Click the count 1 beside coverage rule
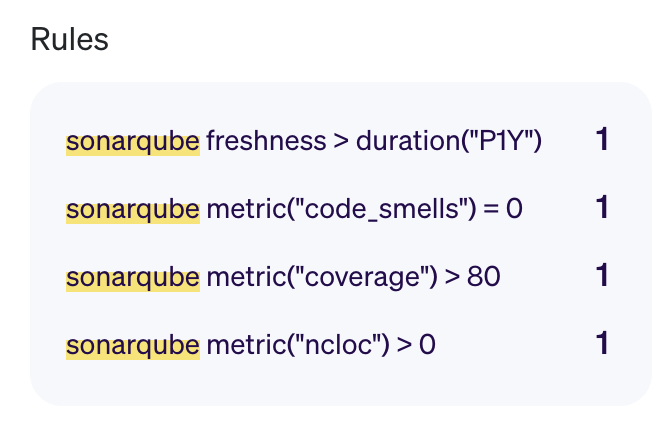 coord(602,275)
